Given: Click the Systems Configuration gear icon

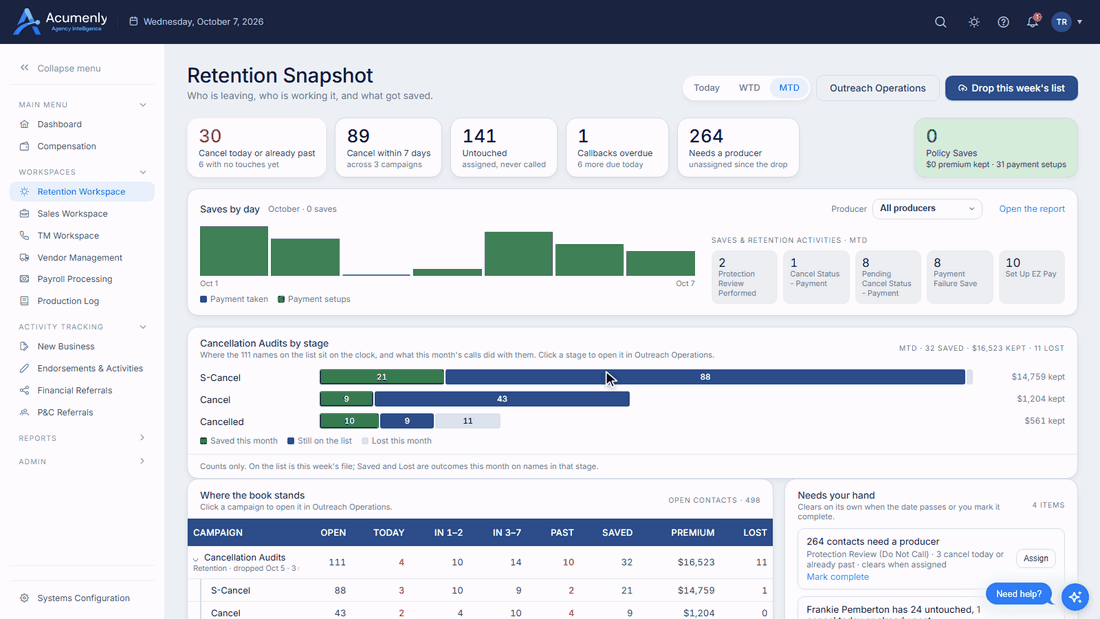Looking at the screenshot, I should point(25,598).
